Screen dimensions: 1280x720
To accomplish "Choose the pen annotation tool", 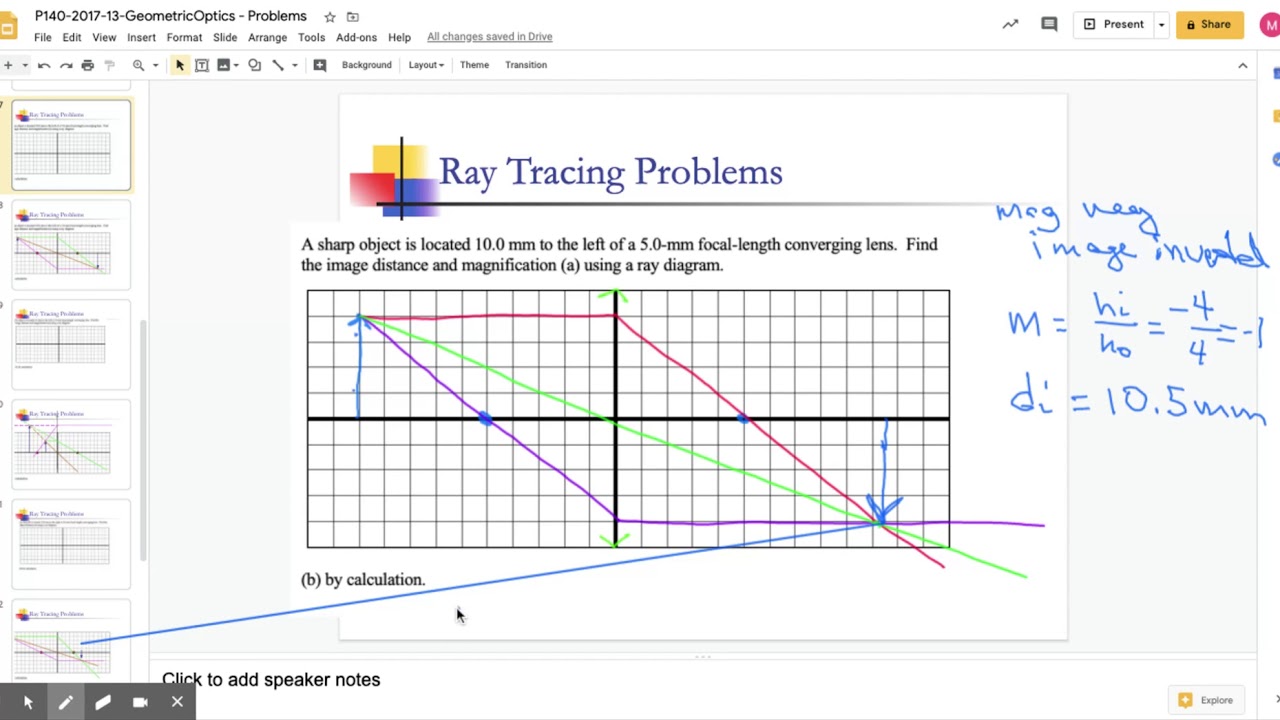I will coord(65,702).
